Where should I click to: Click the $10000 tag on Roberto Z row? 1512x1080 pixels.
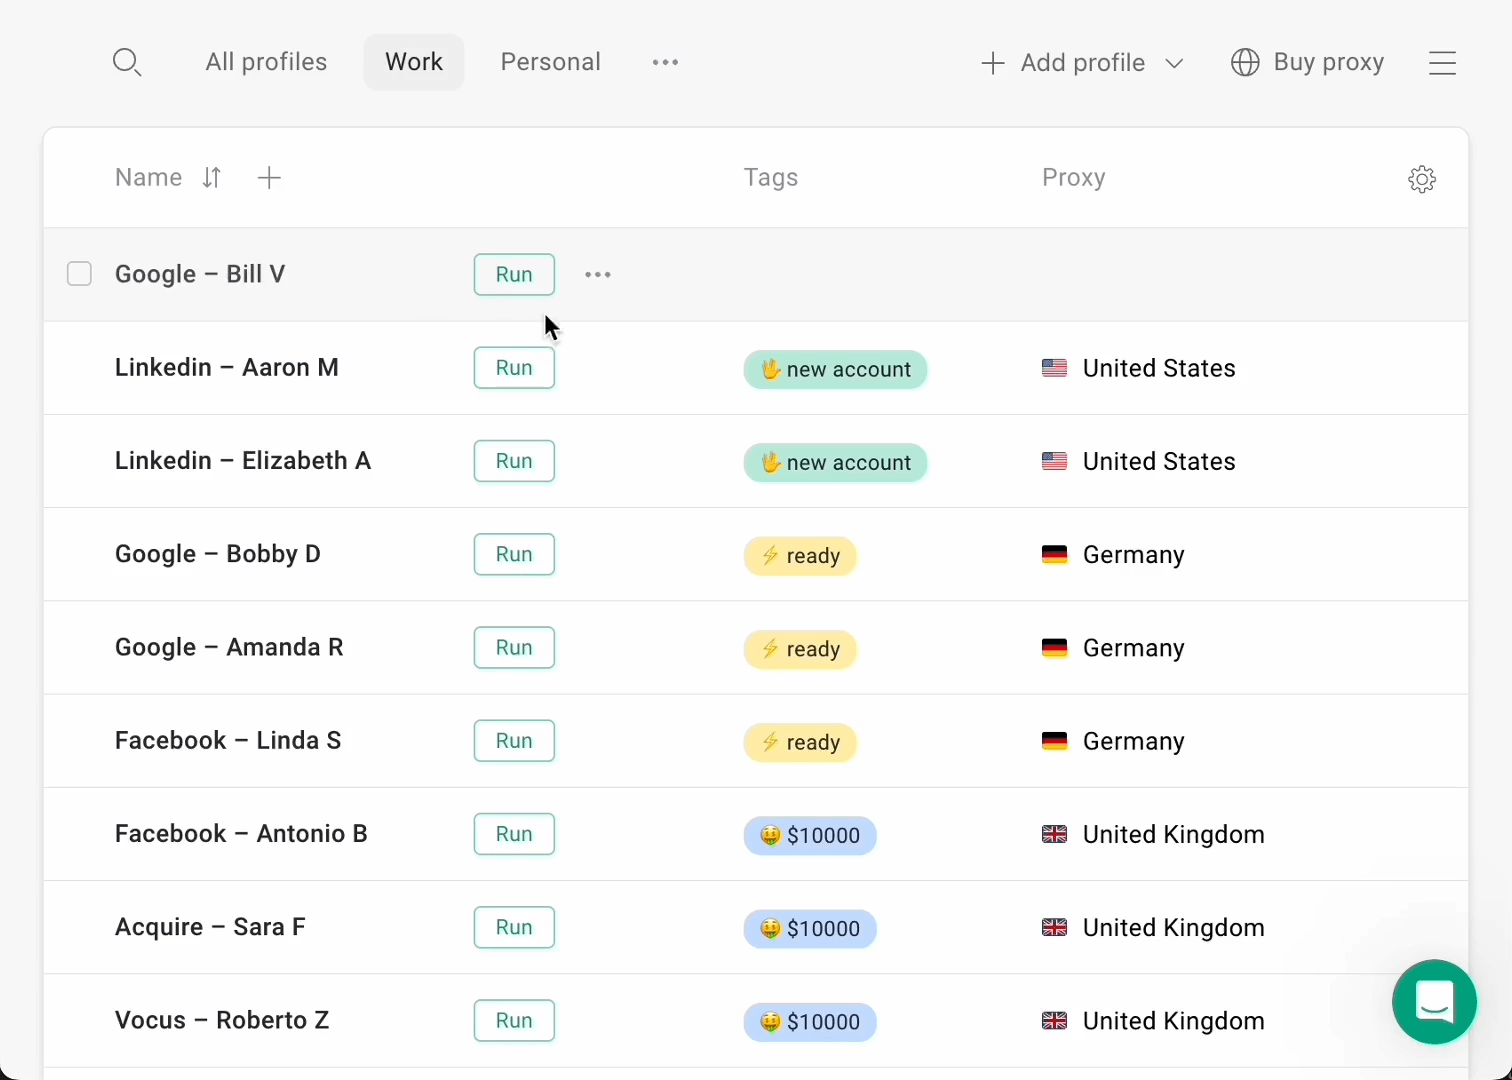pos(810,1022)
